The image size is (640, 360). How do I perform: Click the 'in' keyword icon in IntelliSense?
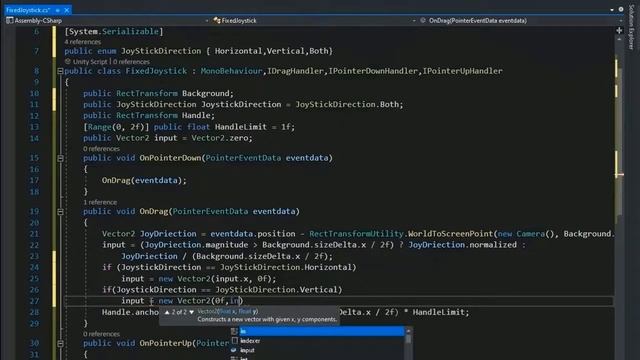tap(234, 331)
